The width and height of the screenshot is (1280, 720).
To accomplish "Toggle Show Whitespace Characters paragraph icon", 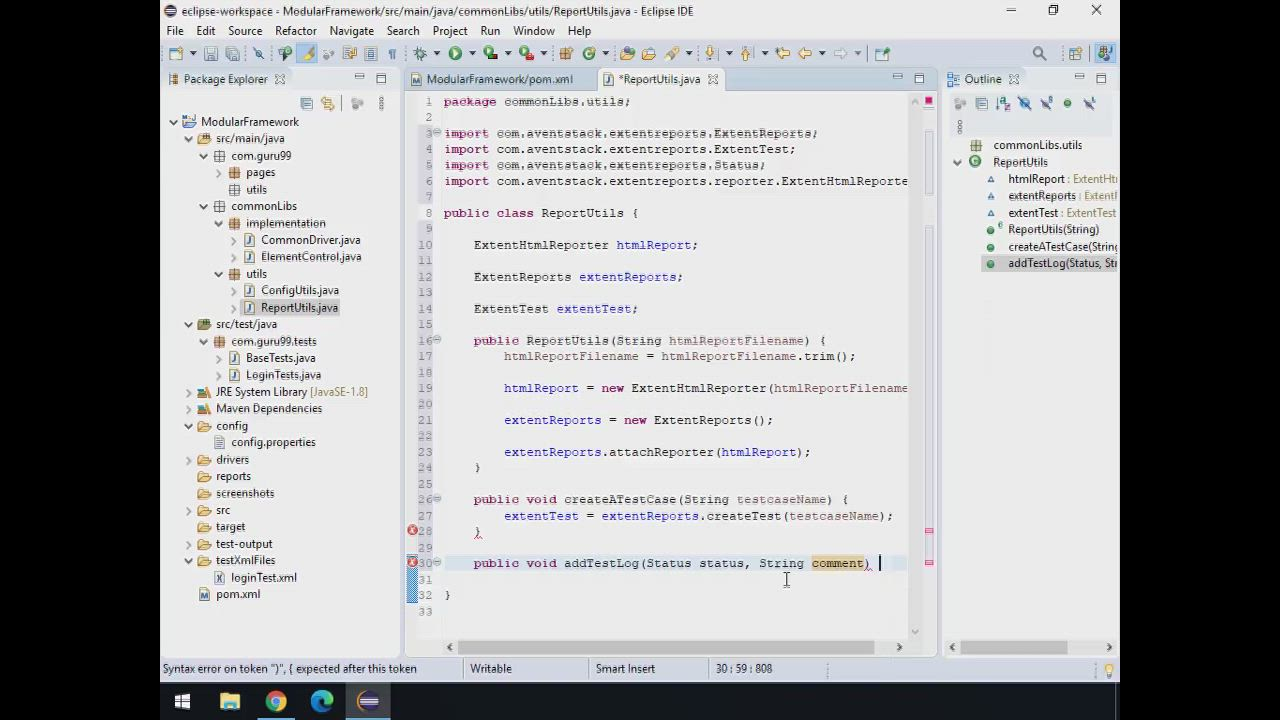I will click(392, 53).
